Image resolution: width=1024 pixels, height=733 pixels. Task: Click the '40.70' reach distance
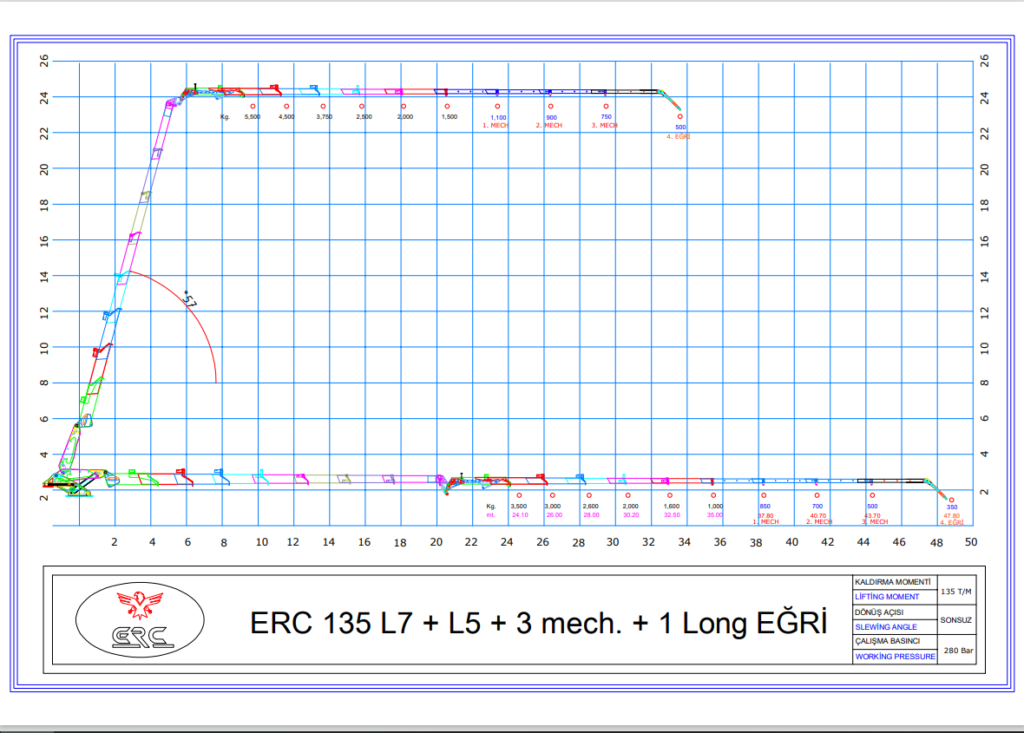818,515
